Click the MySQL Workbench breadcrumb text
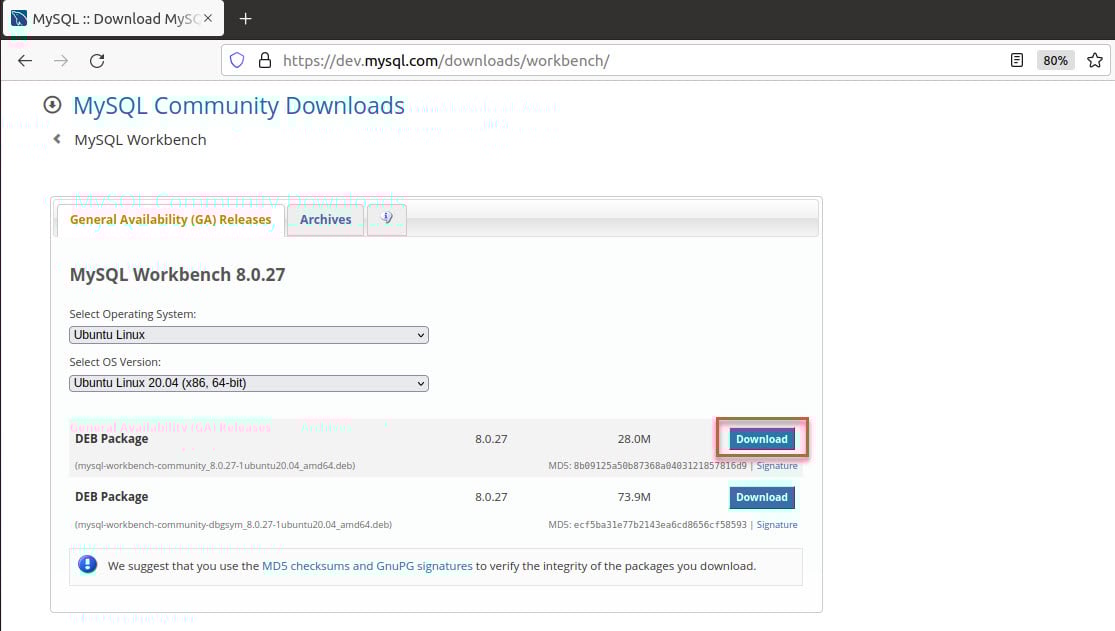The width and height of the screenshot is (1115, 631). click(x=140, y=140)
